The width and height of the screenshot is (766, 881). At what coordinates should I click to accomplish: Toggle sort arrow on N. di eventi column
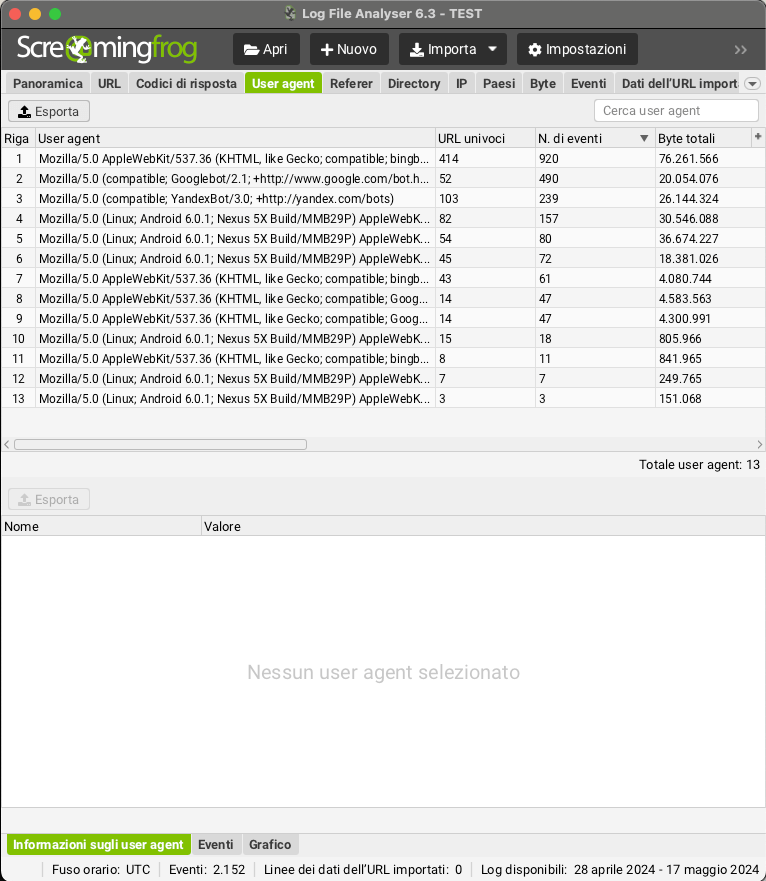coord(644,138)
